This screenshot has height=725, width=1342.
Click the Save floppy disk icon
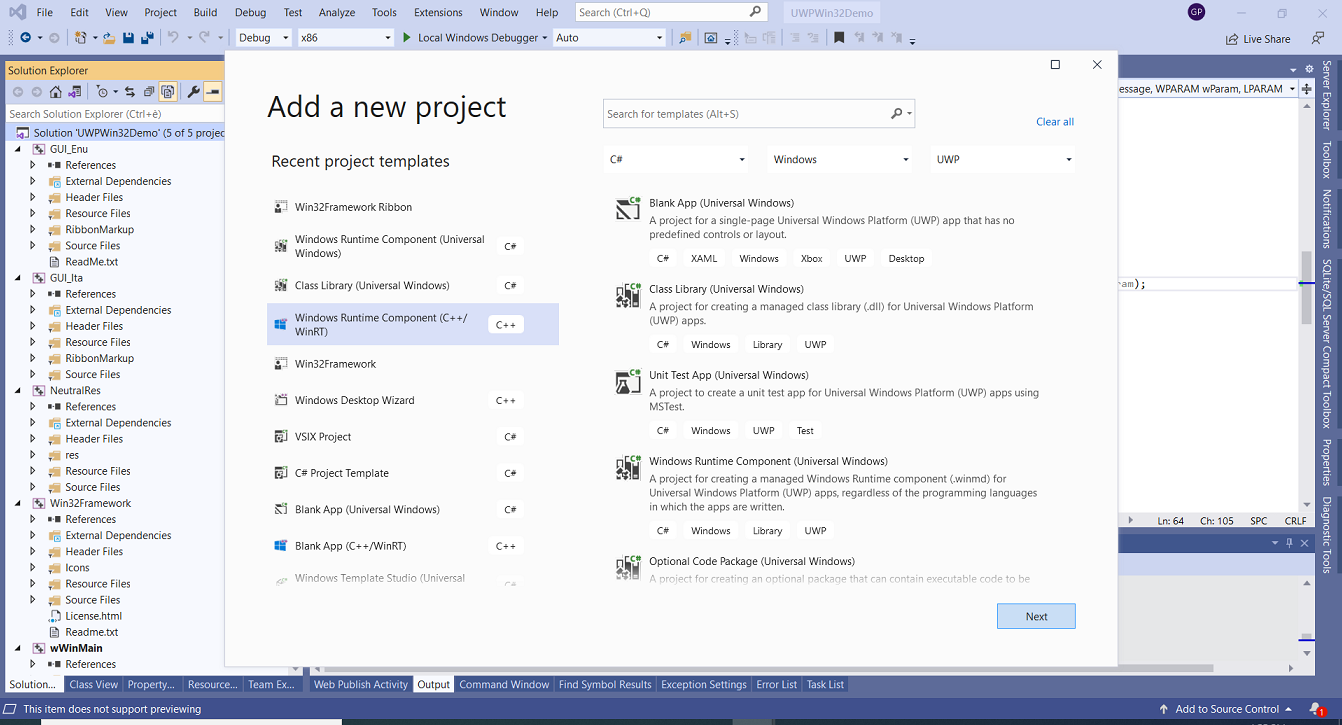click(128, 38)
